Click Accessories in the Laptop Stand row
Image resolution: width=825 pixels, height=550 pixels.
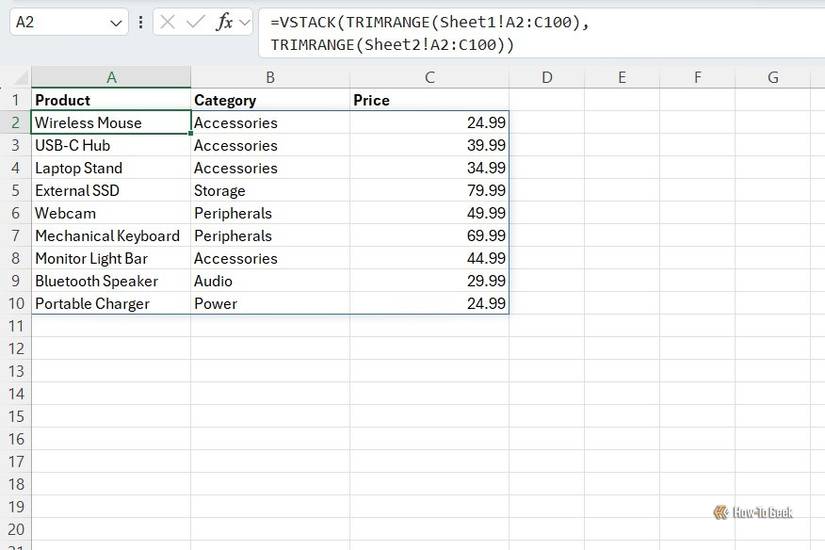point(270,168)
